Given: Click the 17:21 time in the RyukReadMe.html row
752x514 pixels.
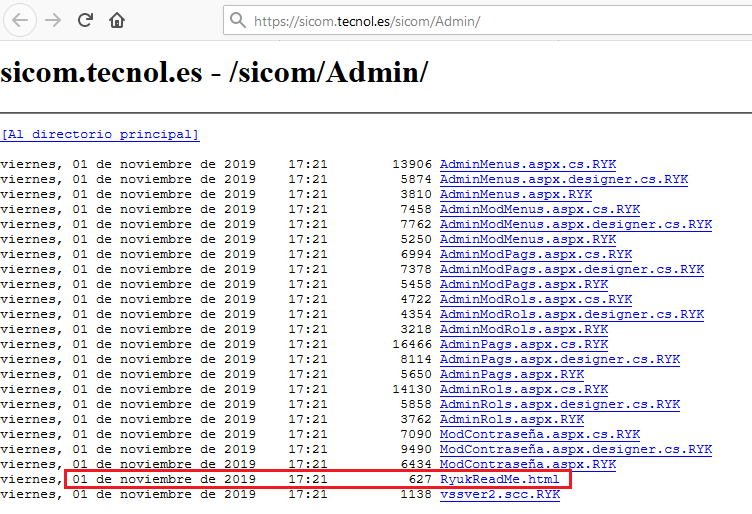Looking at the screenshot, I should tap(308, 479).
